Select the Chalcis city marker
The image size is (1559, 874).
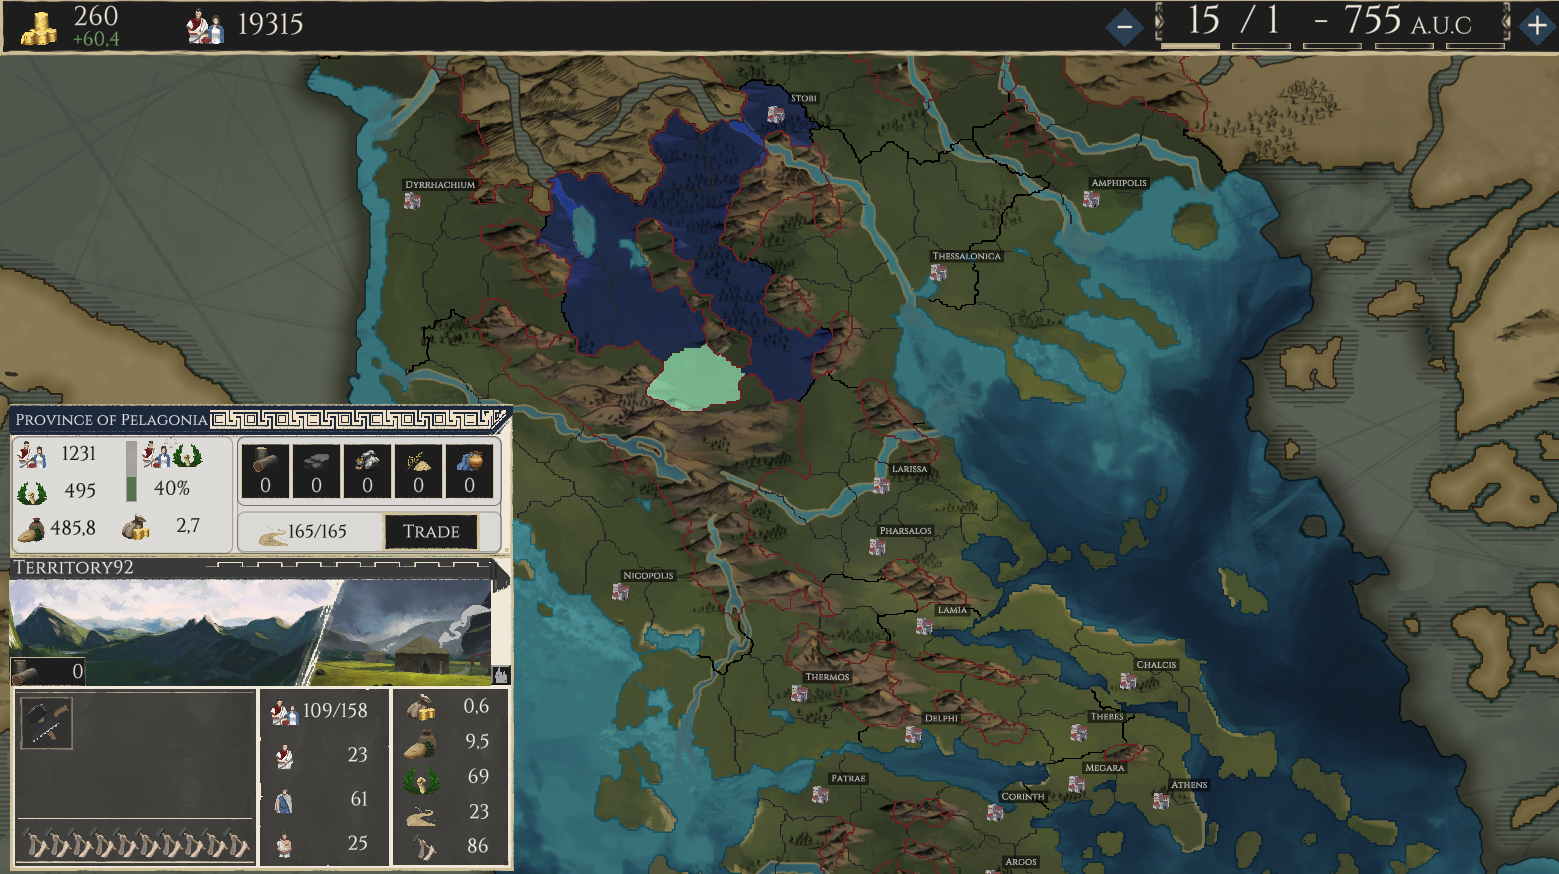pos(1128,681)
